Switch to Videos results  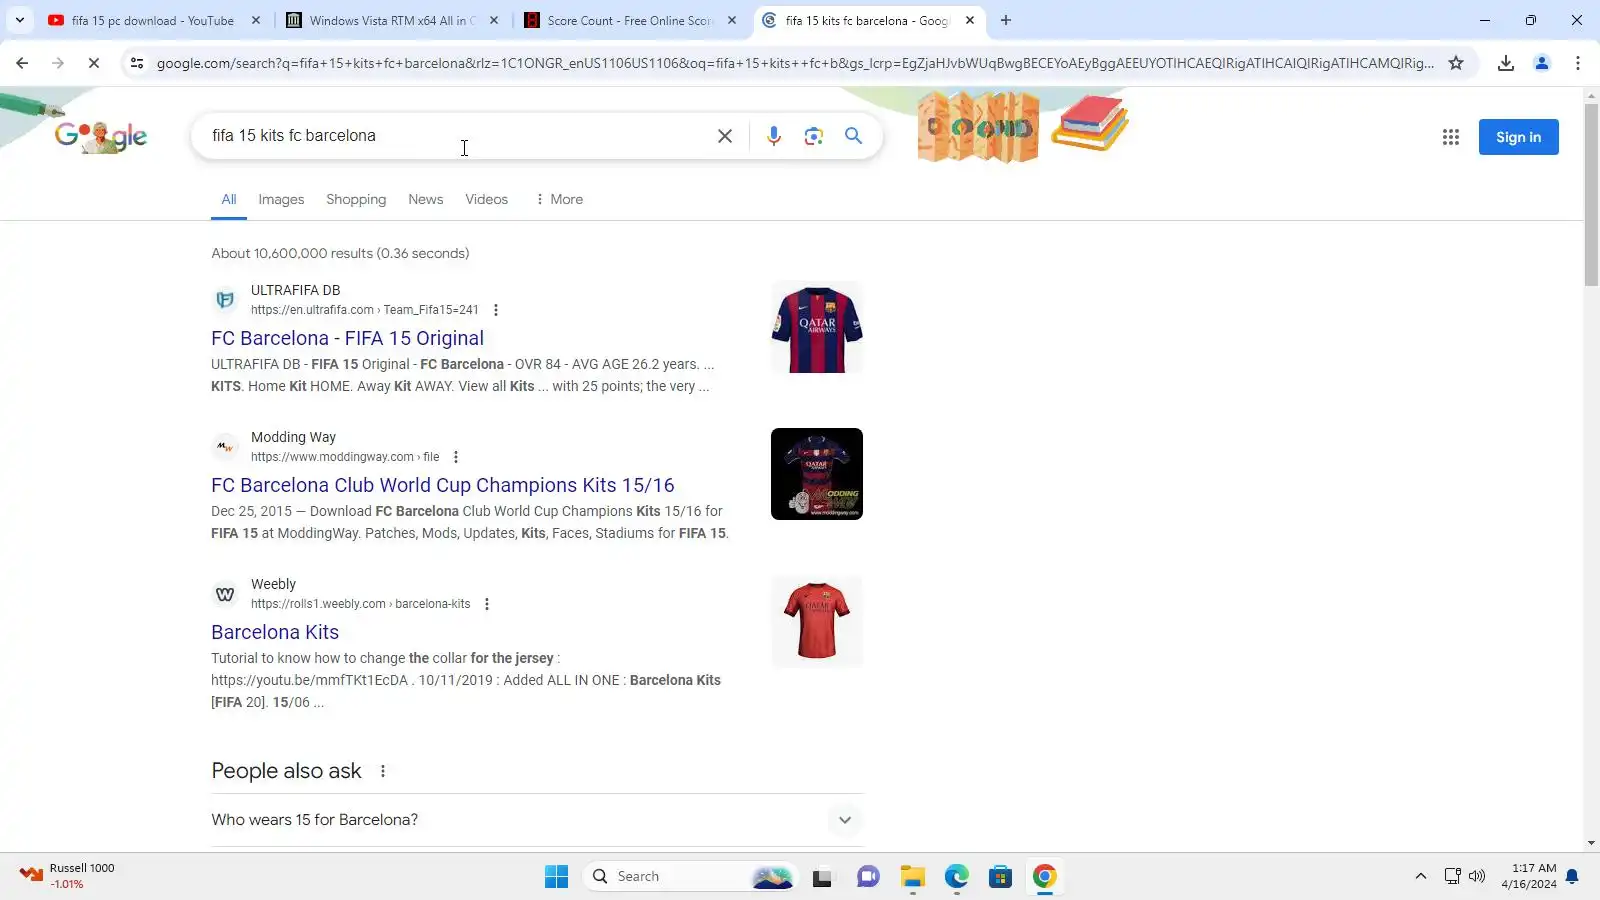486,199
